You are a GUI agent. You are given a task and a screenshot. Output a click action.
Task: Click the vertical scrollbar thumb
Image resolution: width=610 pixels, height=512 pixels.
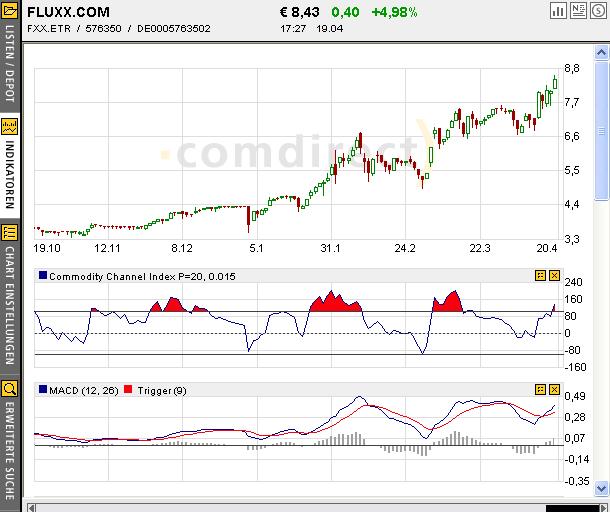[601, 131]
